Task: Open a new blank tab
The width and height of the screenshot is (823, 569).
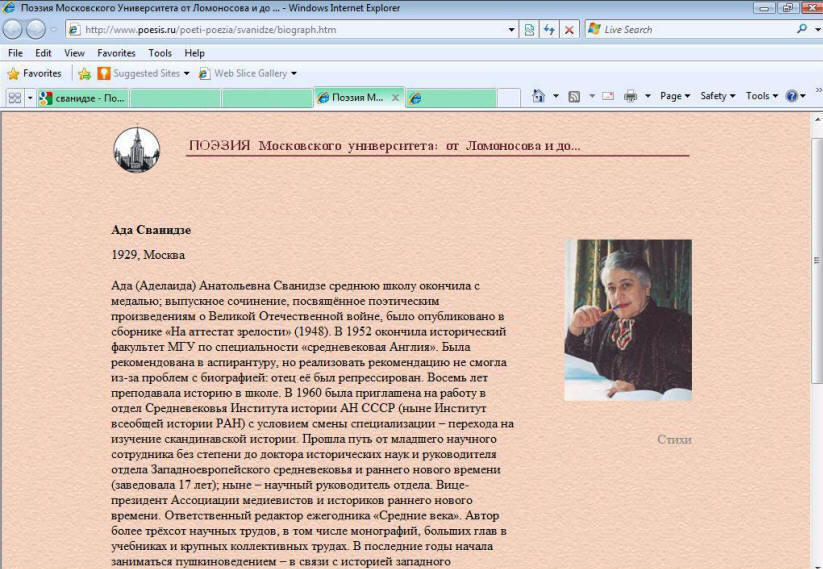Action: [x=508, y=98]
